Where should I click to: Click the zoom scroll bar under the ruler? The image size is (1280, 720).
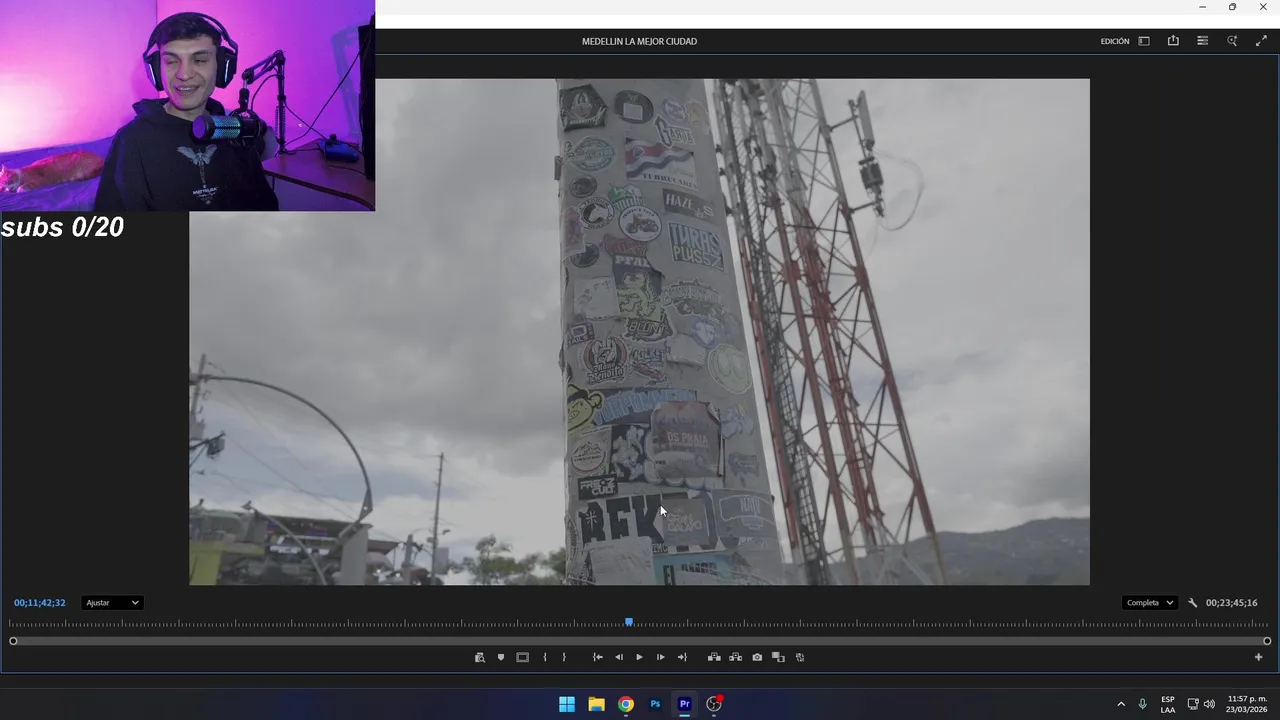640,641
